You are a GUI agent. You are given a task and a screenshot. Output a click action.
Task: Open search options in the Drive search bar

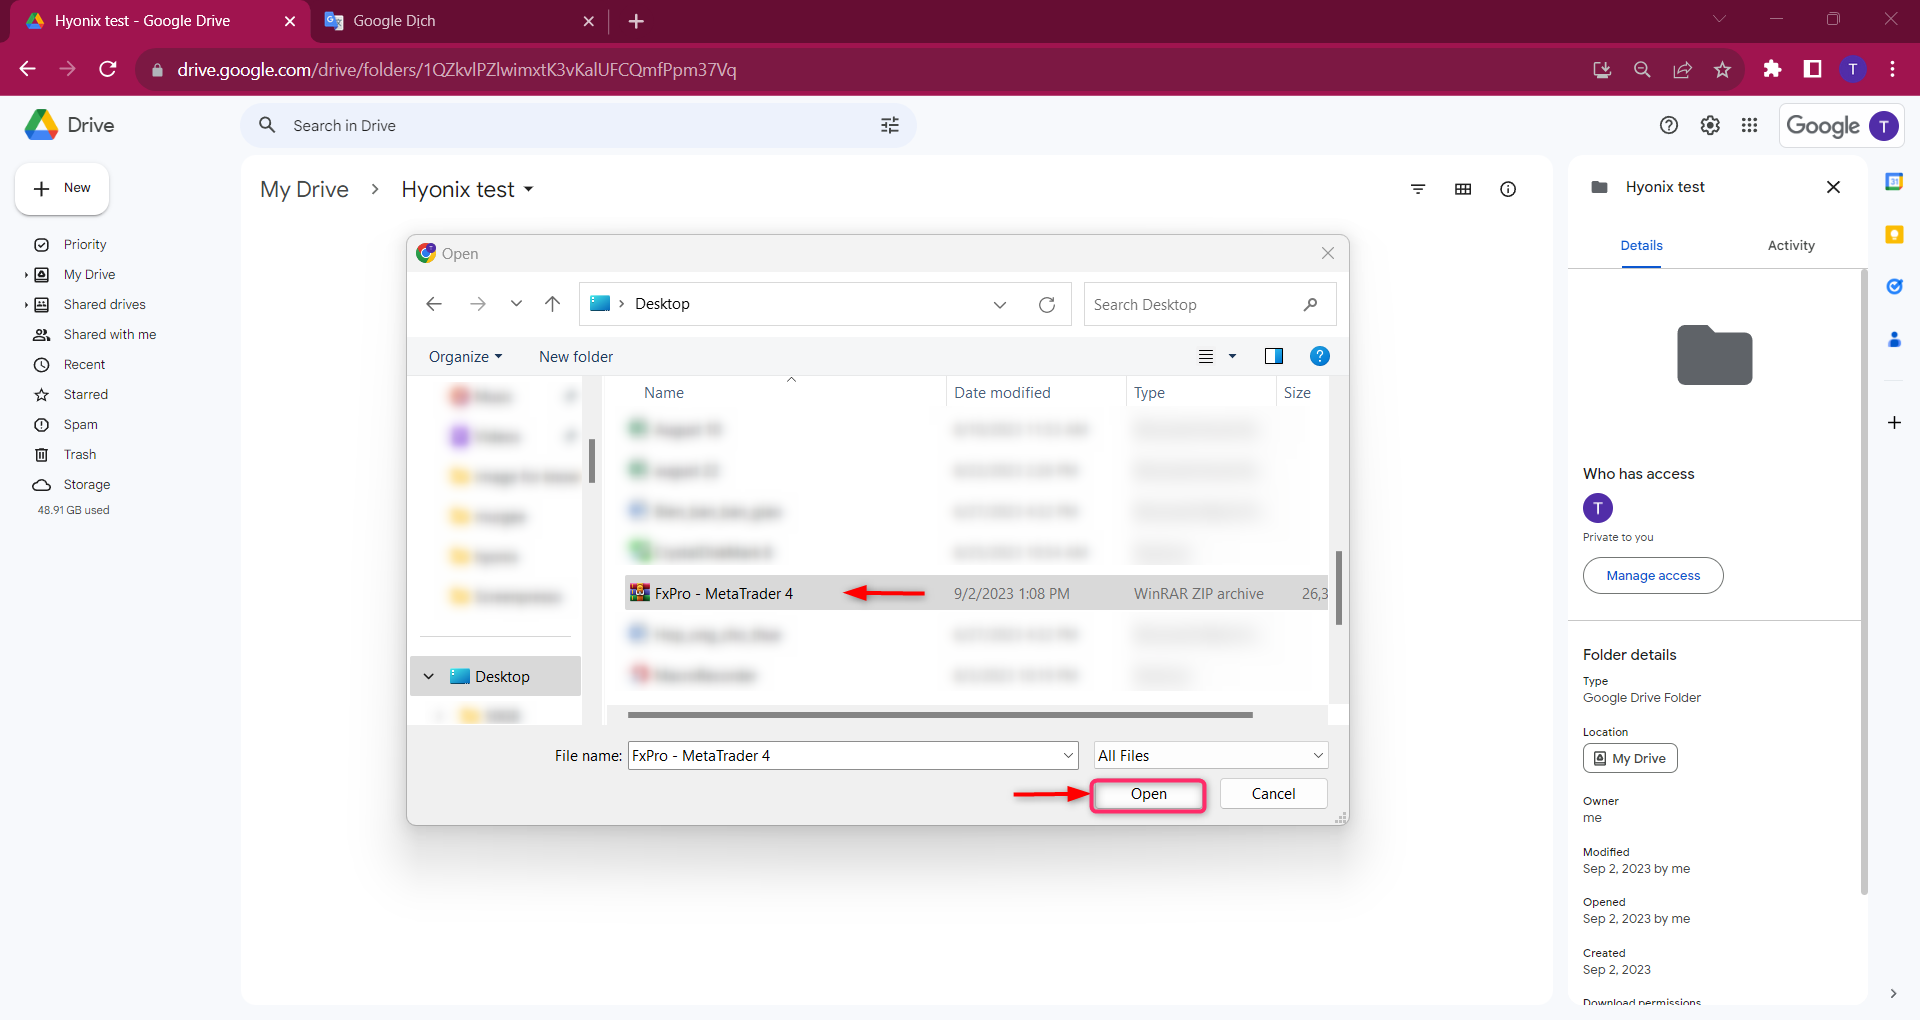click(889, 125)
